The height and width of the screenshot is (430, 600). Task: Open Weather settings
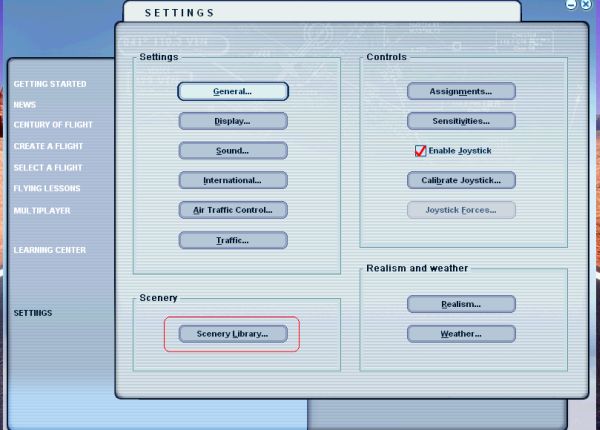(x=461, y=333)
